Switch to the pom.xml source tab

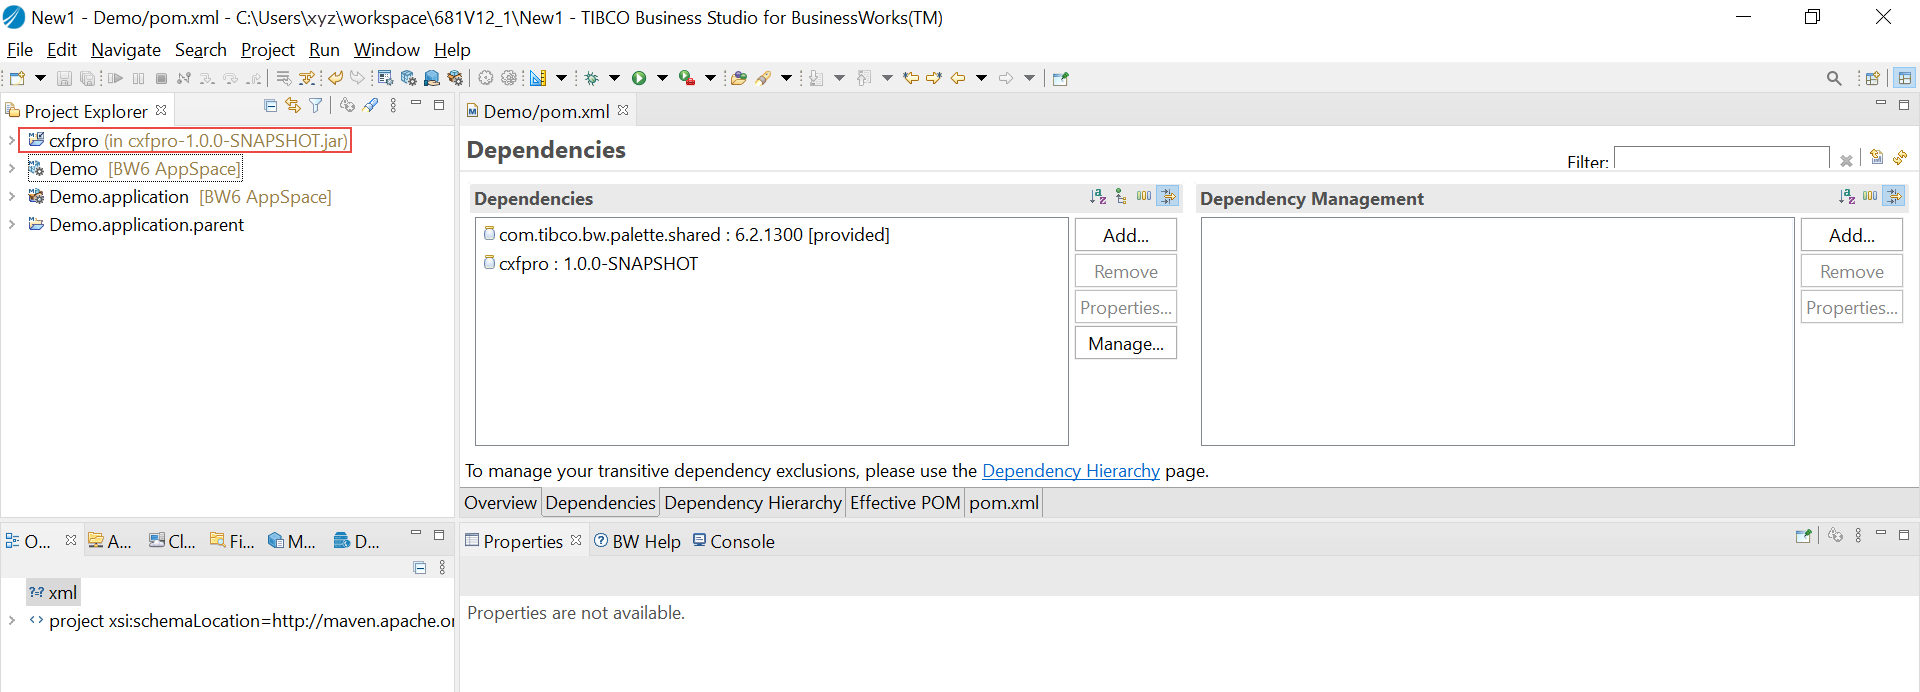tap(1004, 502)
